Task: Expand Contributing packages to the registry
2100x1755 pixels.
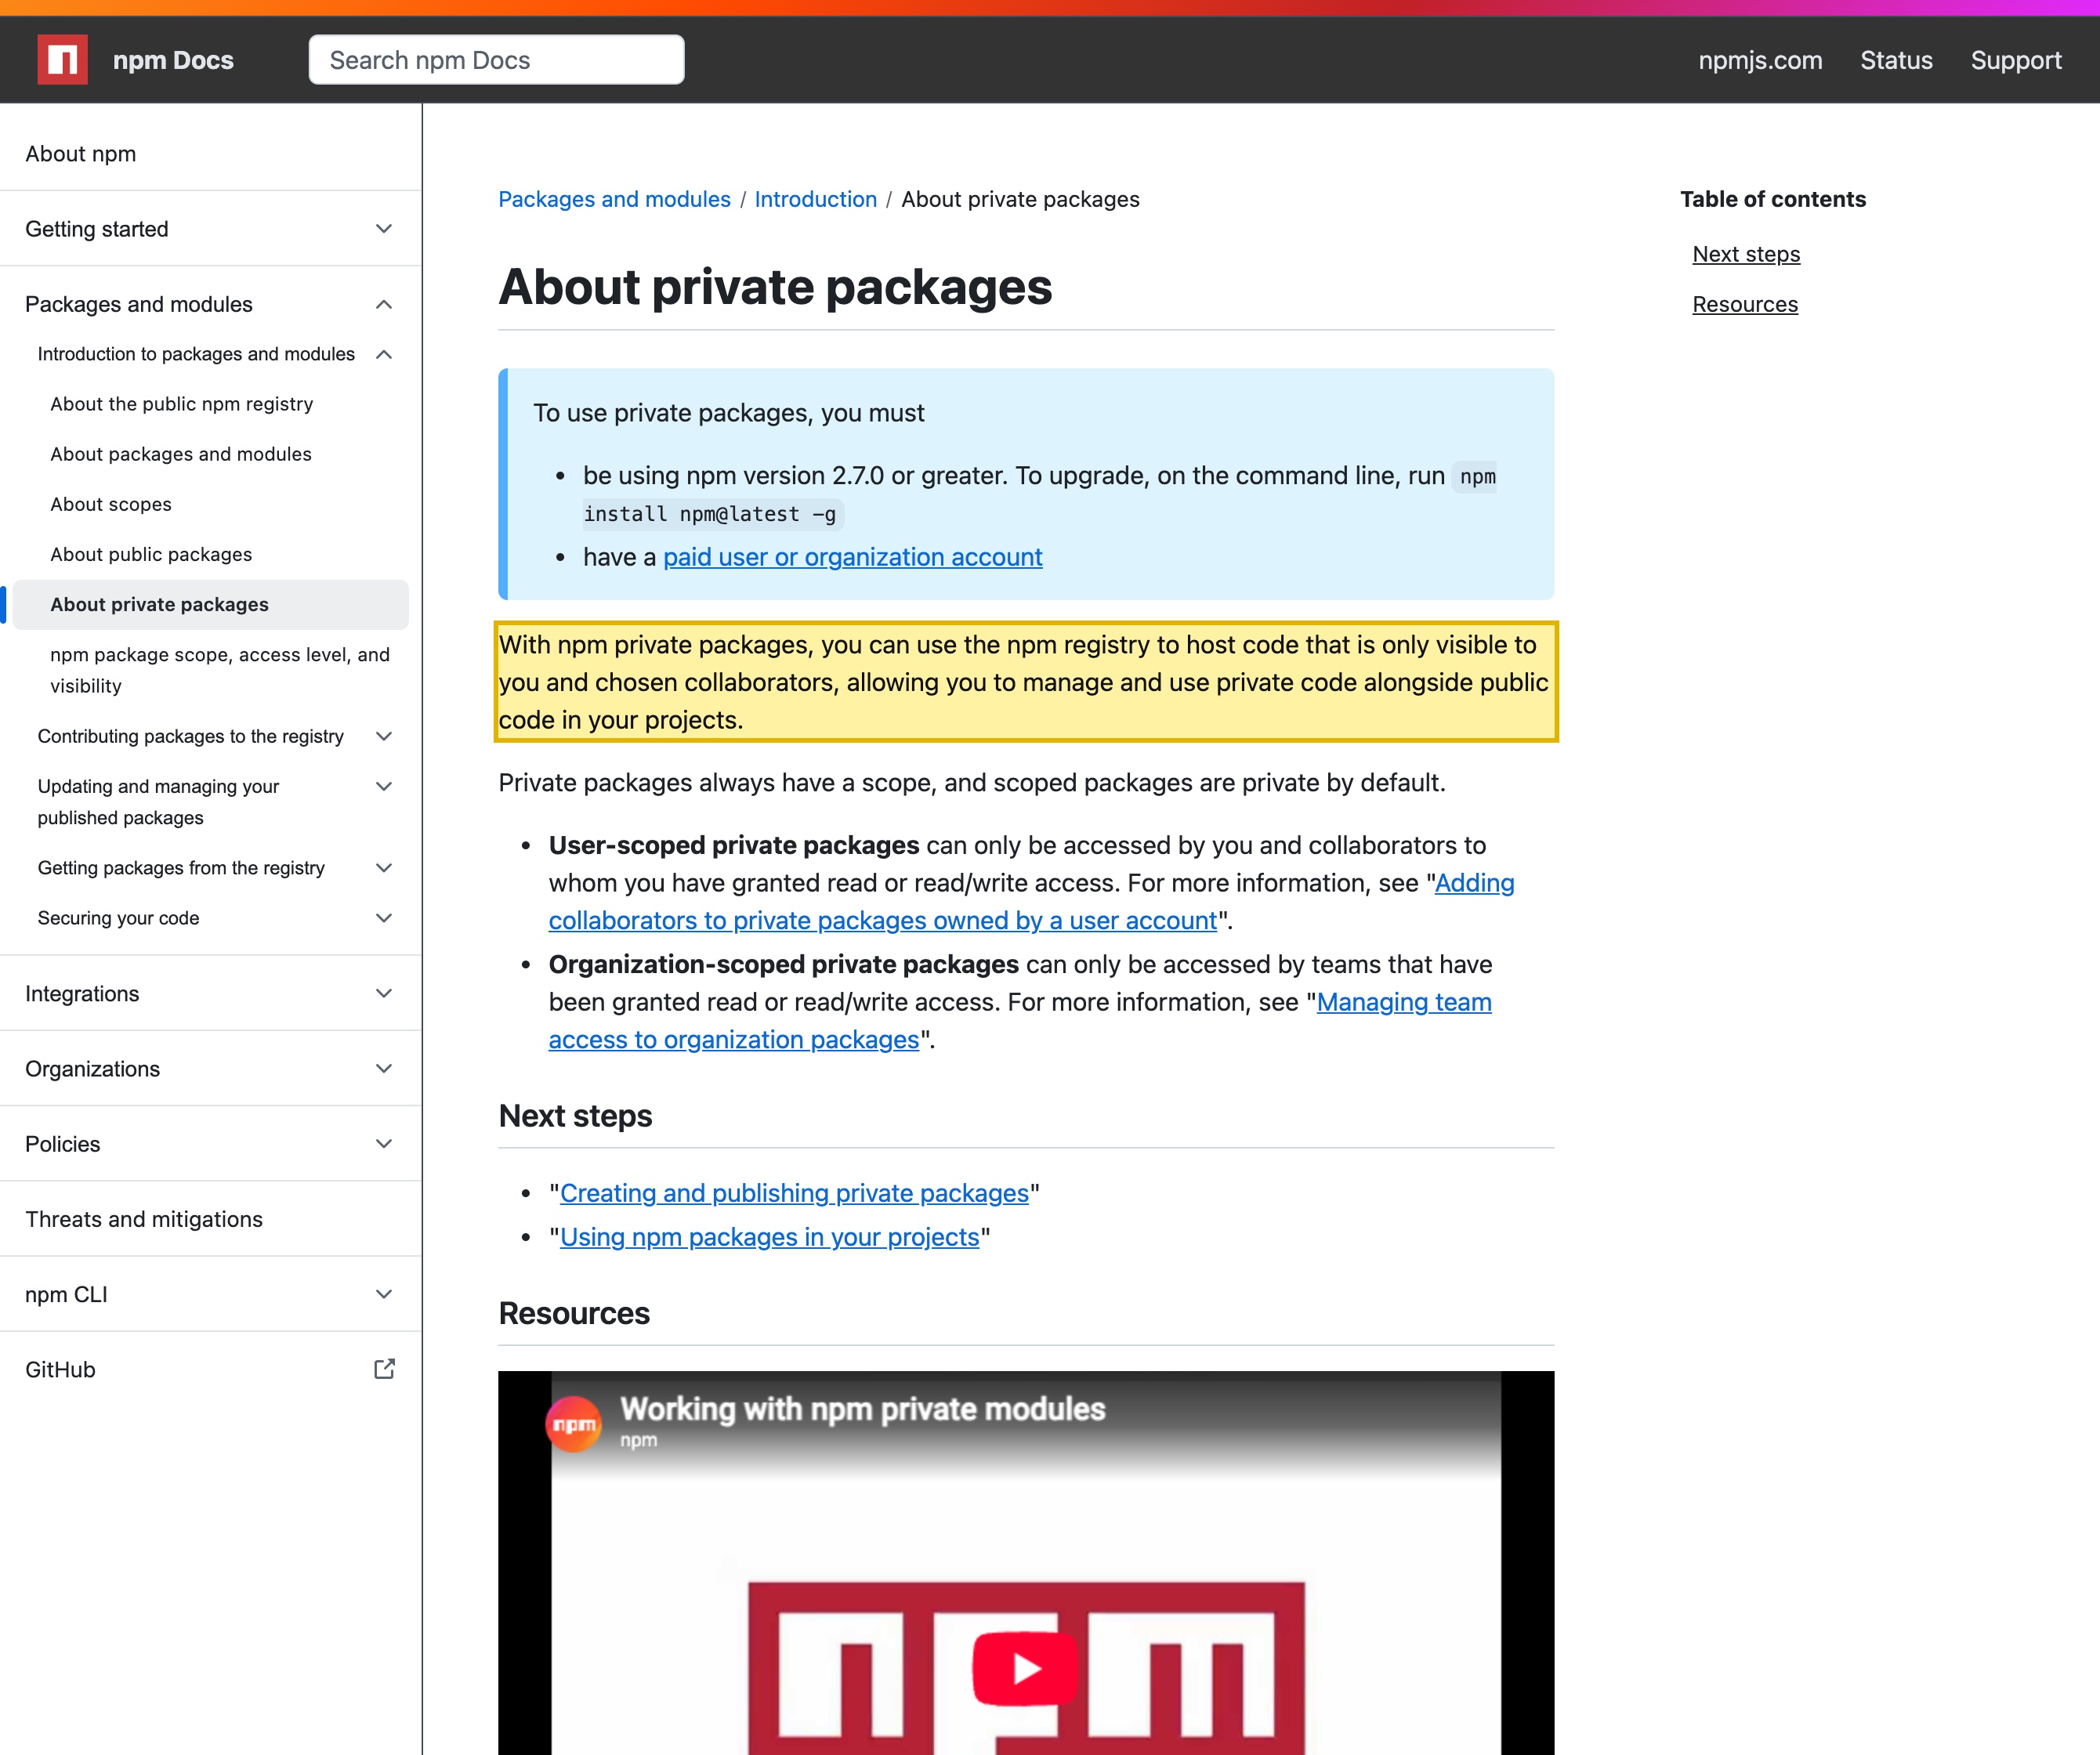Action: tap(384, 736)
